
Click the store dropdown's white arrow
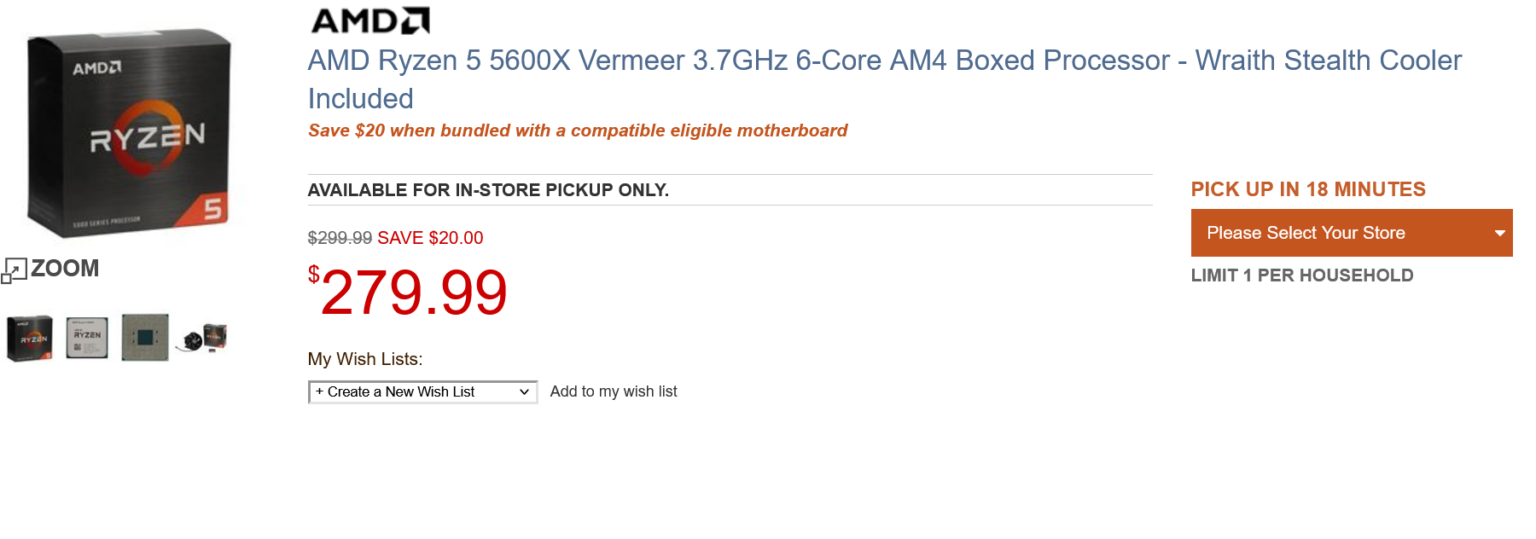coord(1499,234)
